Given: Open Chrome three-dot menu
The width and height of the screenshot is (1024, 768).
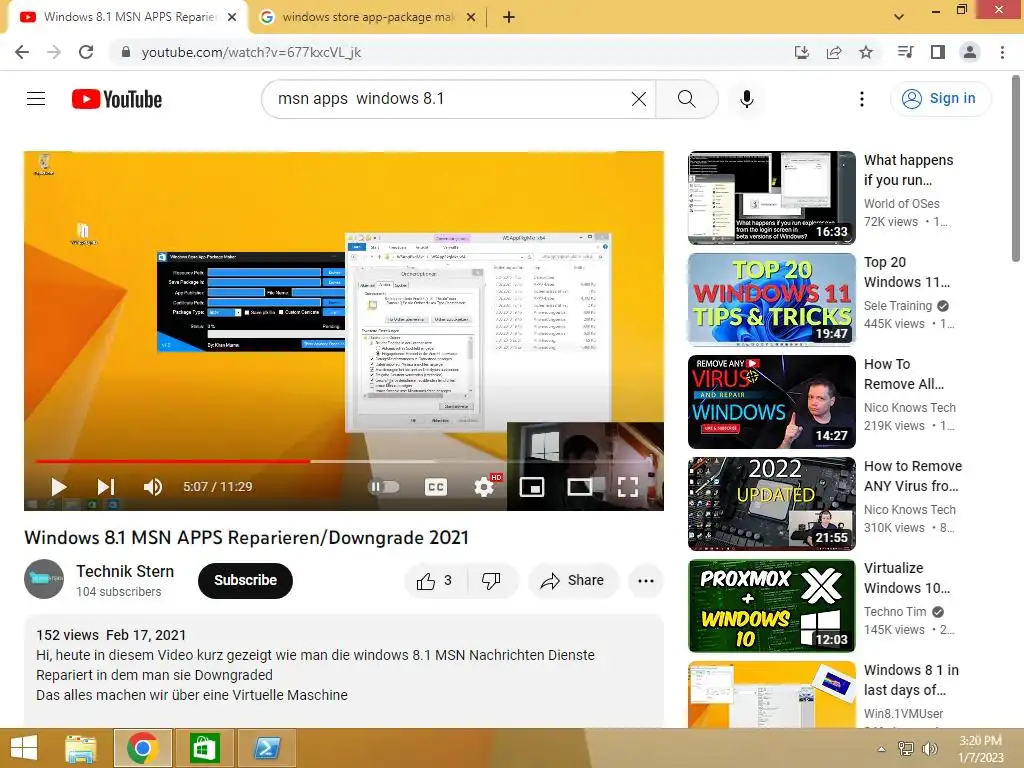Looking at the screenshot, I should [x=1002, y=52].
